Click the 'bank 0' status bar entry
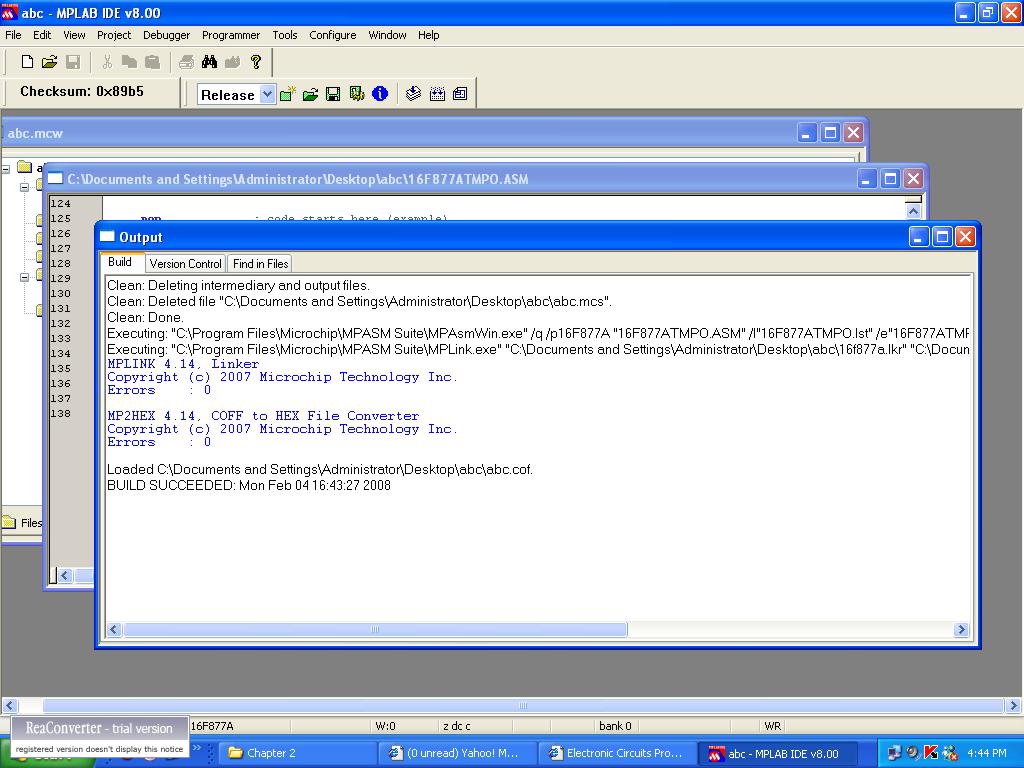The image size is (1024, 768). pos(615,726)
